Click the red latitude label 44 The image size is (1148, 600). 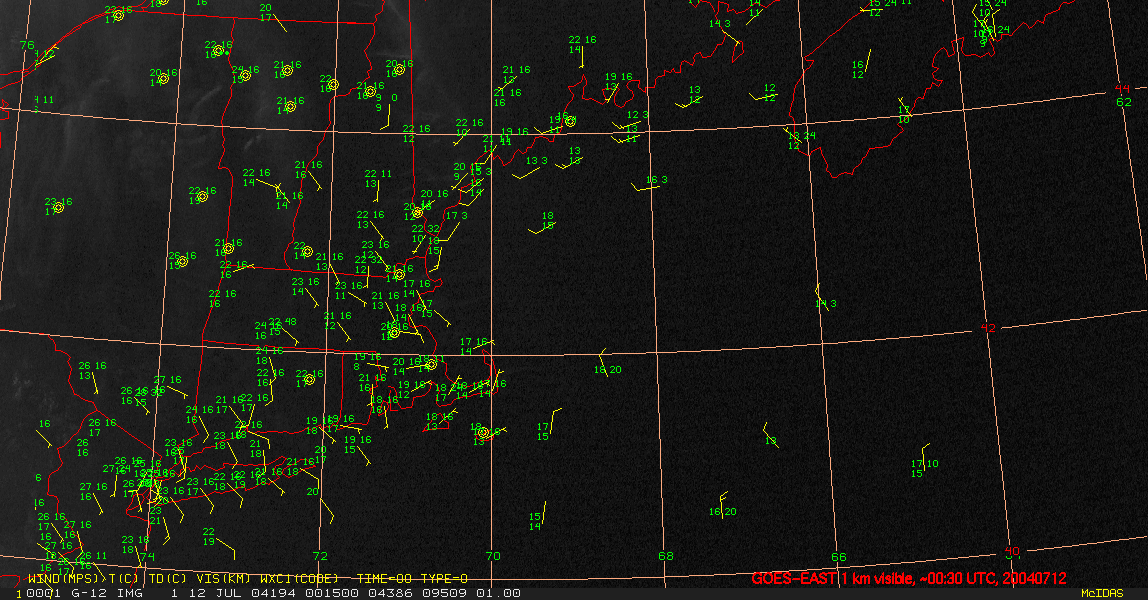click(x=1122, y=89)
